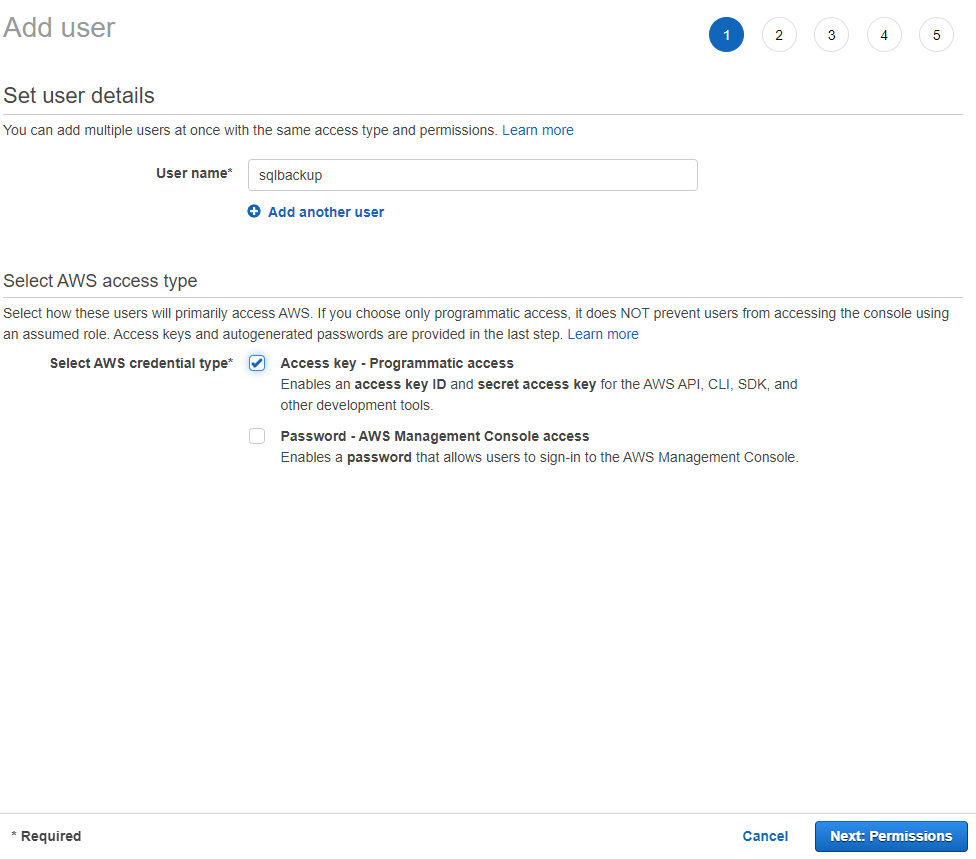Click the Add user page title
The height and width of the screenshot is (860, 976).
pos(59,27)
